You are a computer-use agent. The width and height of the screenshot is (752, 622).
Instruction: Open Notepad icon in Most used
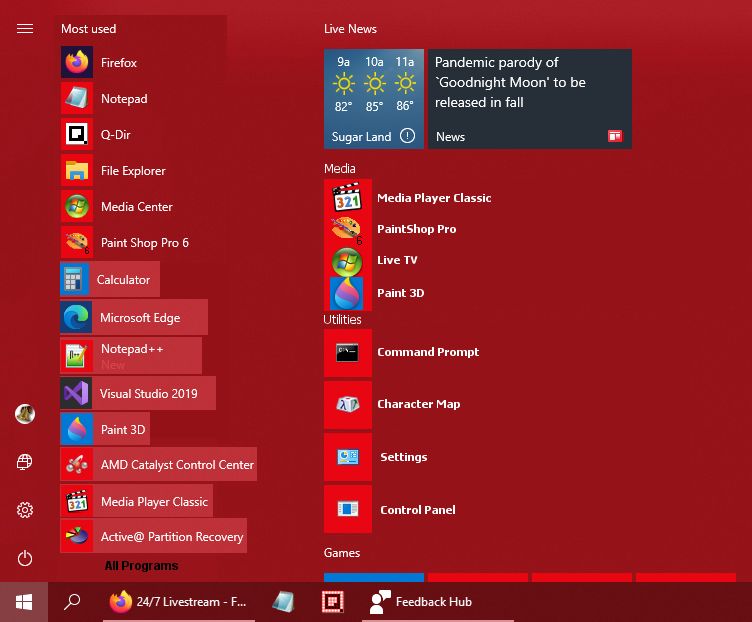77,98
